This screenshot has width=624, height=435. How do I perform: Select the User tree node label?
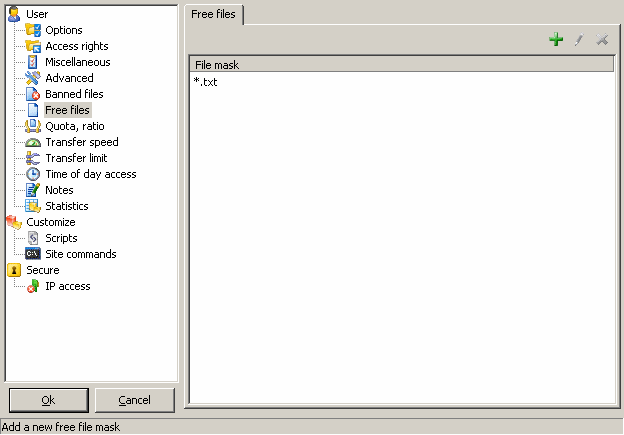(x=37, y=14)
